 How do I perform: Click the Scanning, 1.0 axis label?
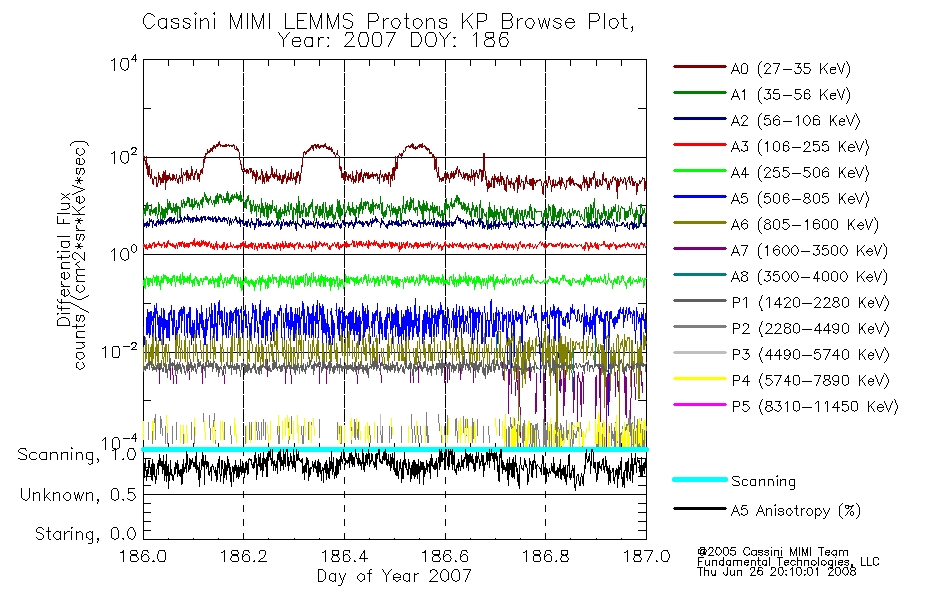pyautogui.click(x=77, y=455)
